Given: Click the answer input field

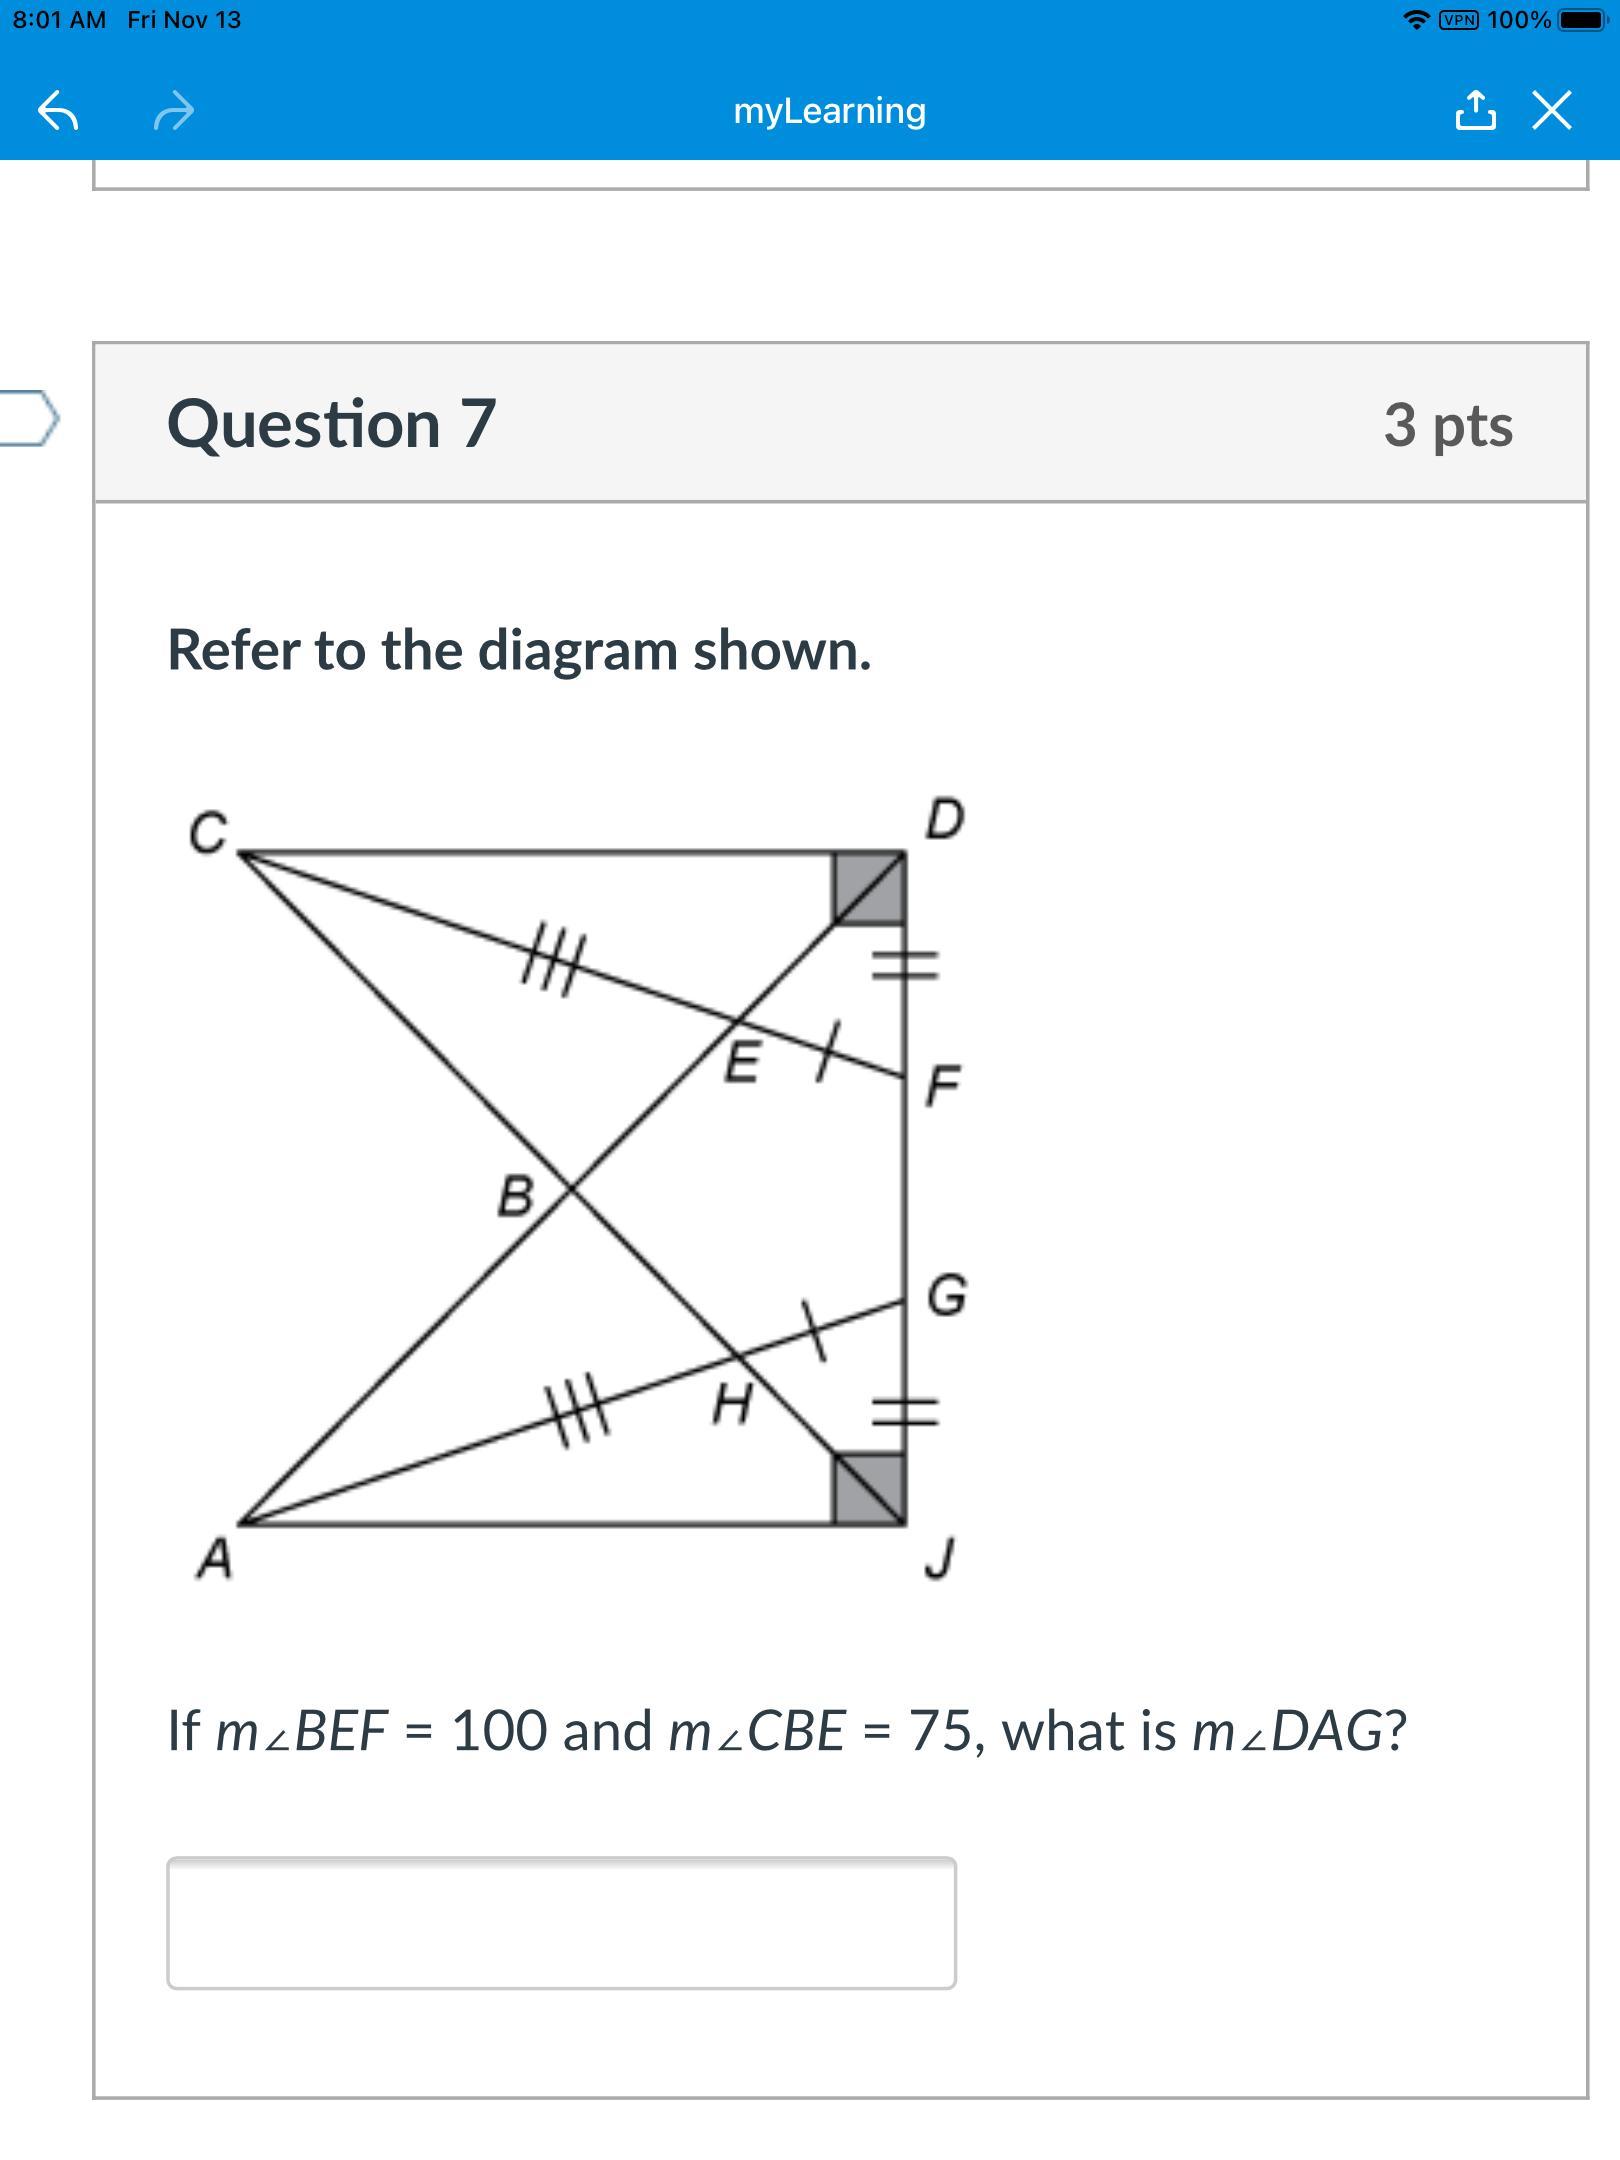Looking at the screenshot, I should coord(561,1923).
